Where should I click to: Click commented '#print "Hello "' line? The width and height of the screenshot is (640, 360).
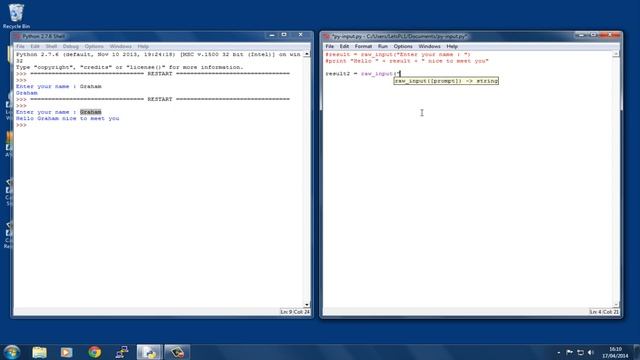coord(407,61)
